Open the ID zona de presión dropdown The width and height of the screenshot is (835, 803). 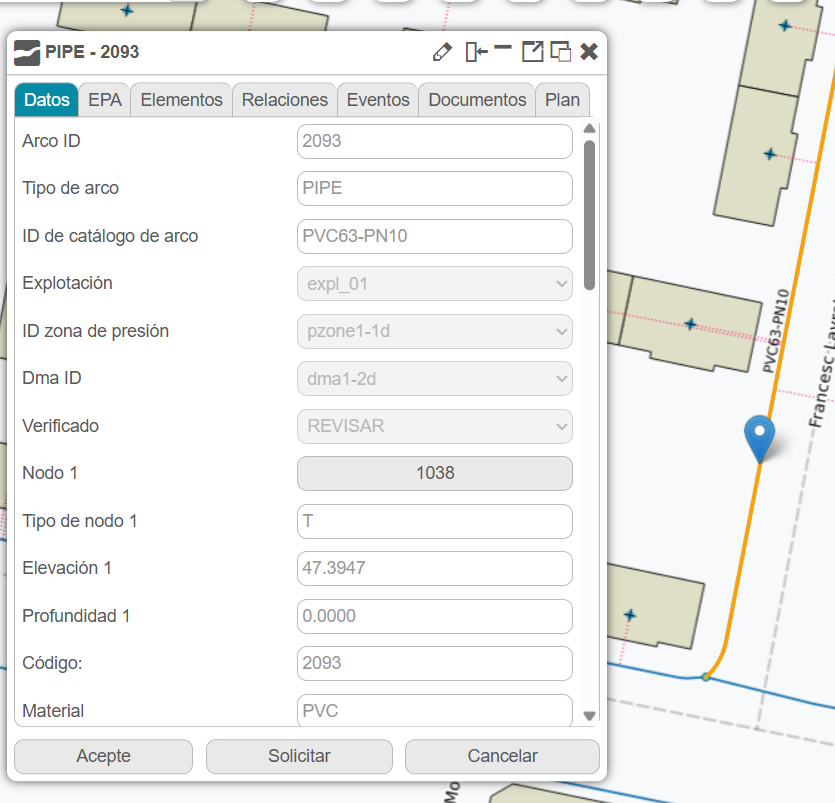[x=434, y=331]
